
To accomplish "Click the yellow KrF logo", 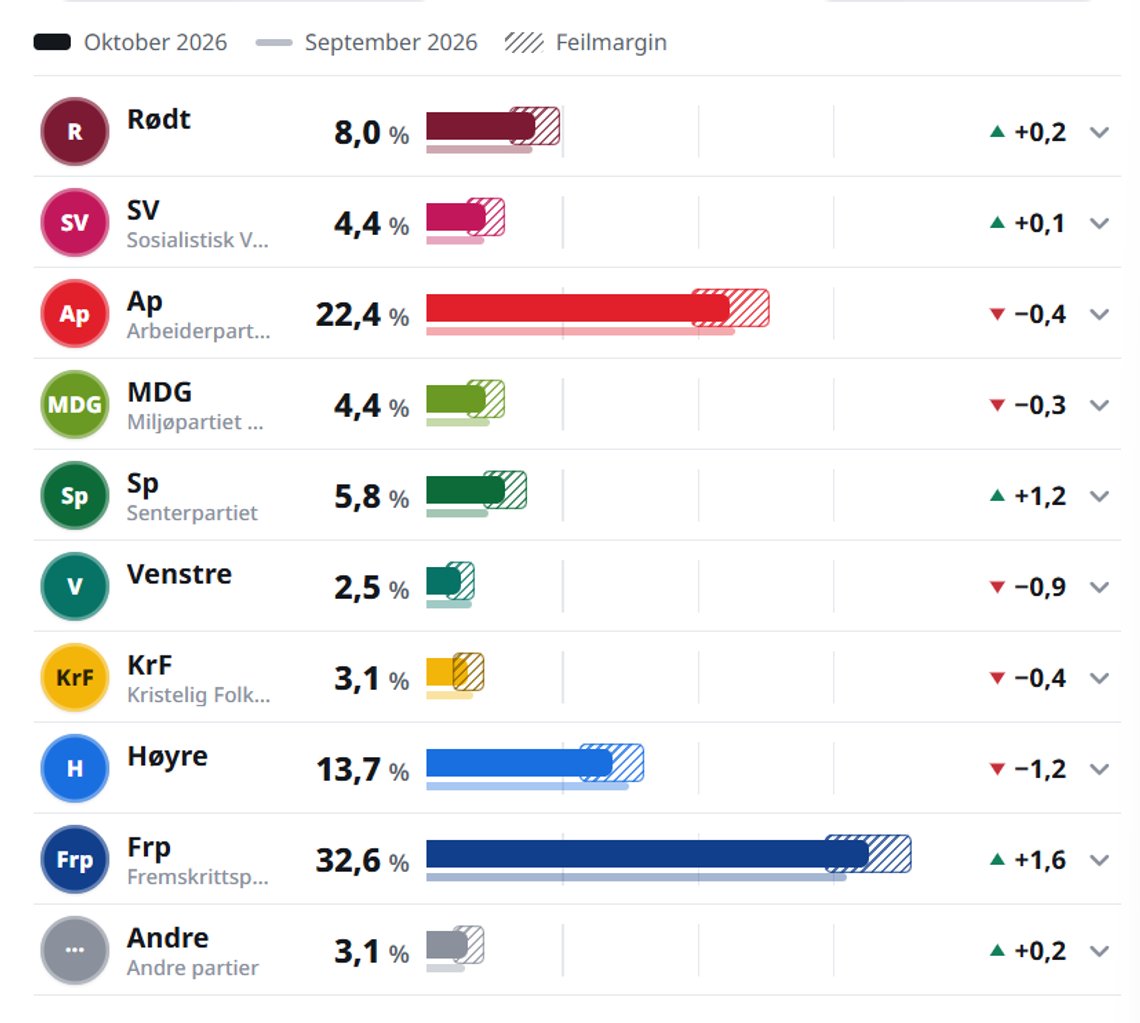I will tap(75, 677).
